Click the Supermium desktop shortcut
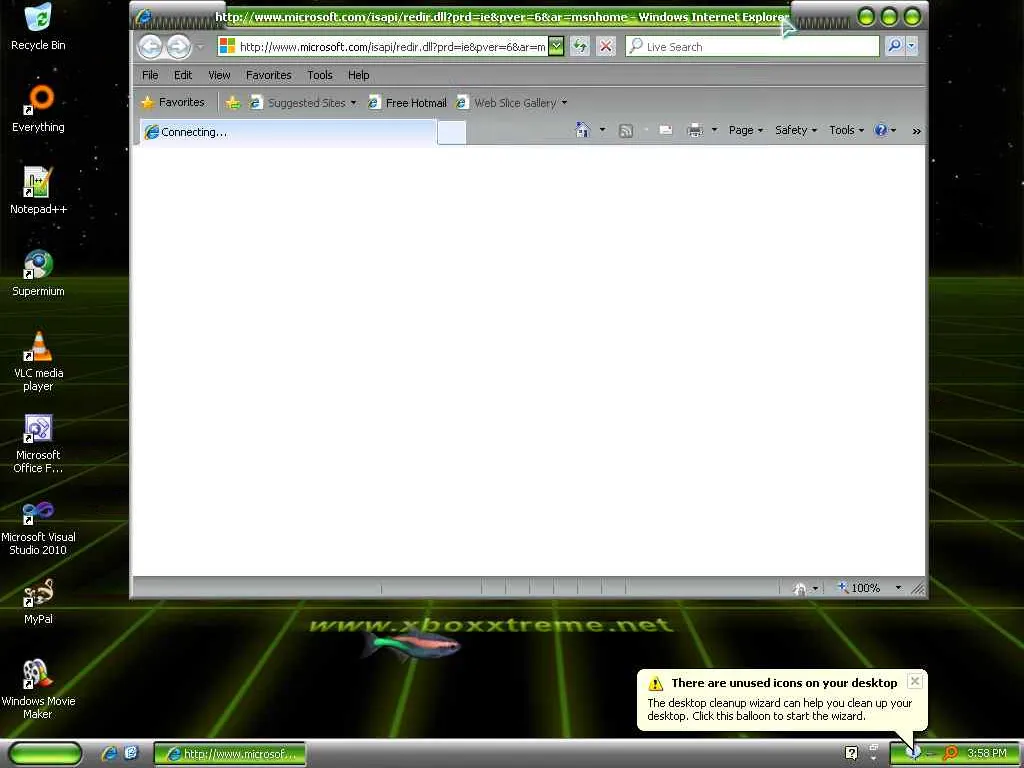Viewport: 1024px width, 768px height. point(38,273)
